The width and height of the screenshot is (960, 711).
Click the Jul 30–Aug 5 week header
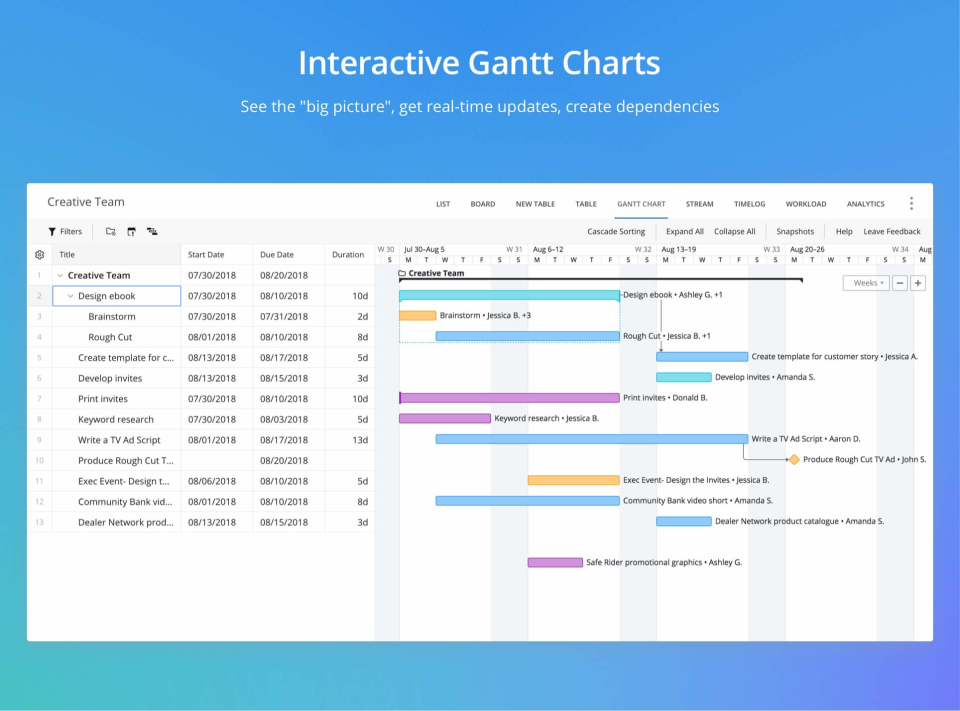[424, 249]
